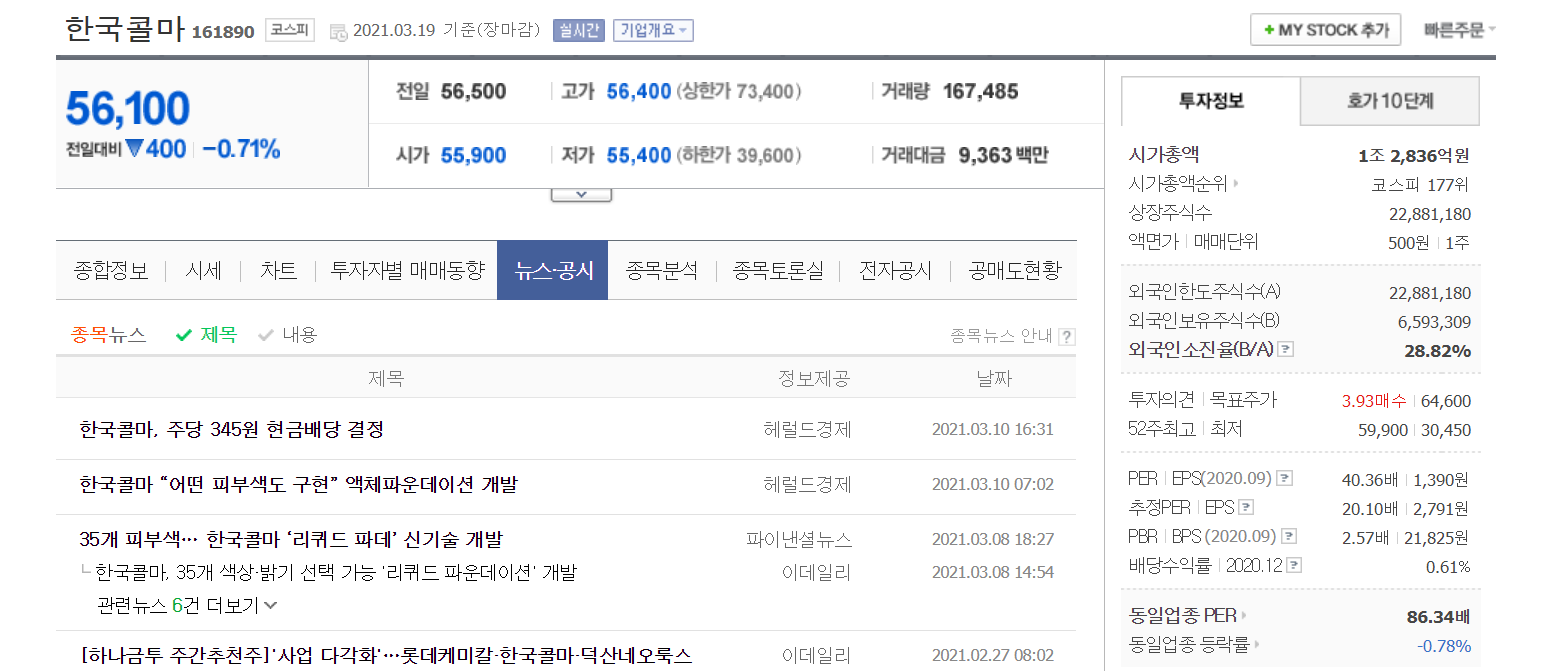This screenshot has height=671, width=1560.
Task: Click help icon next to PER EPS(2020.09)
Action: 1285,479
